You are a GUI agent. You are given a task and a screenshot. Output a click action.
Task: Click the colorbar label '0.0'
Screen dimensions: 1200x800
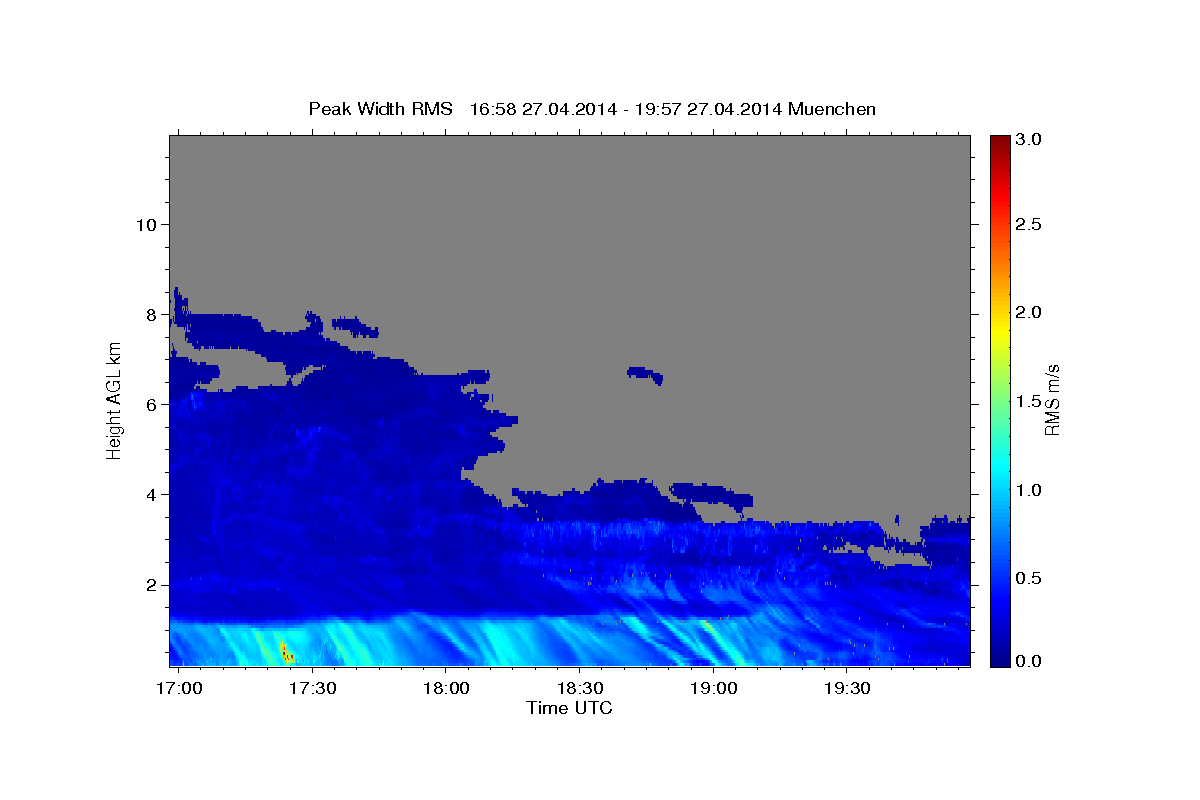pos(1029,661)
